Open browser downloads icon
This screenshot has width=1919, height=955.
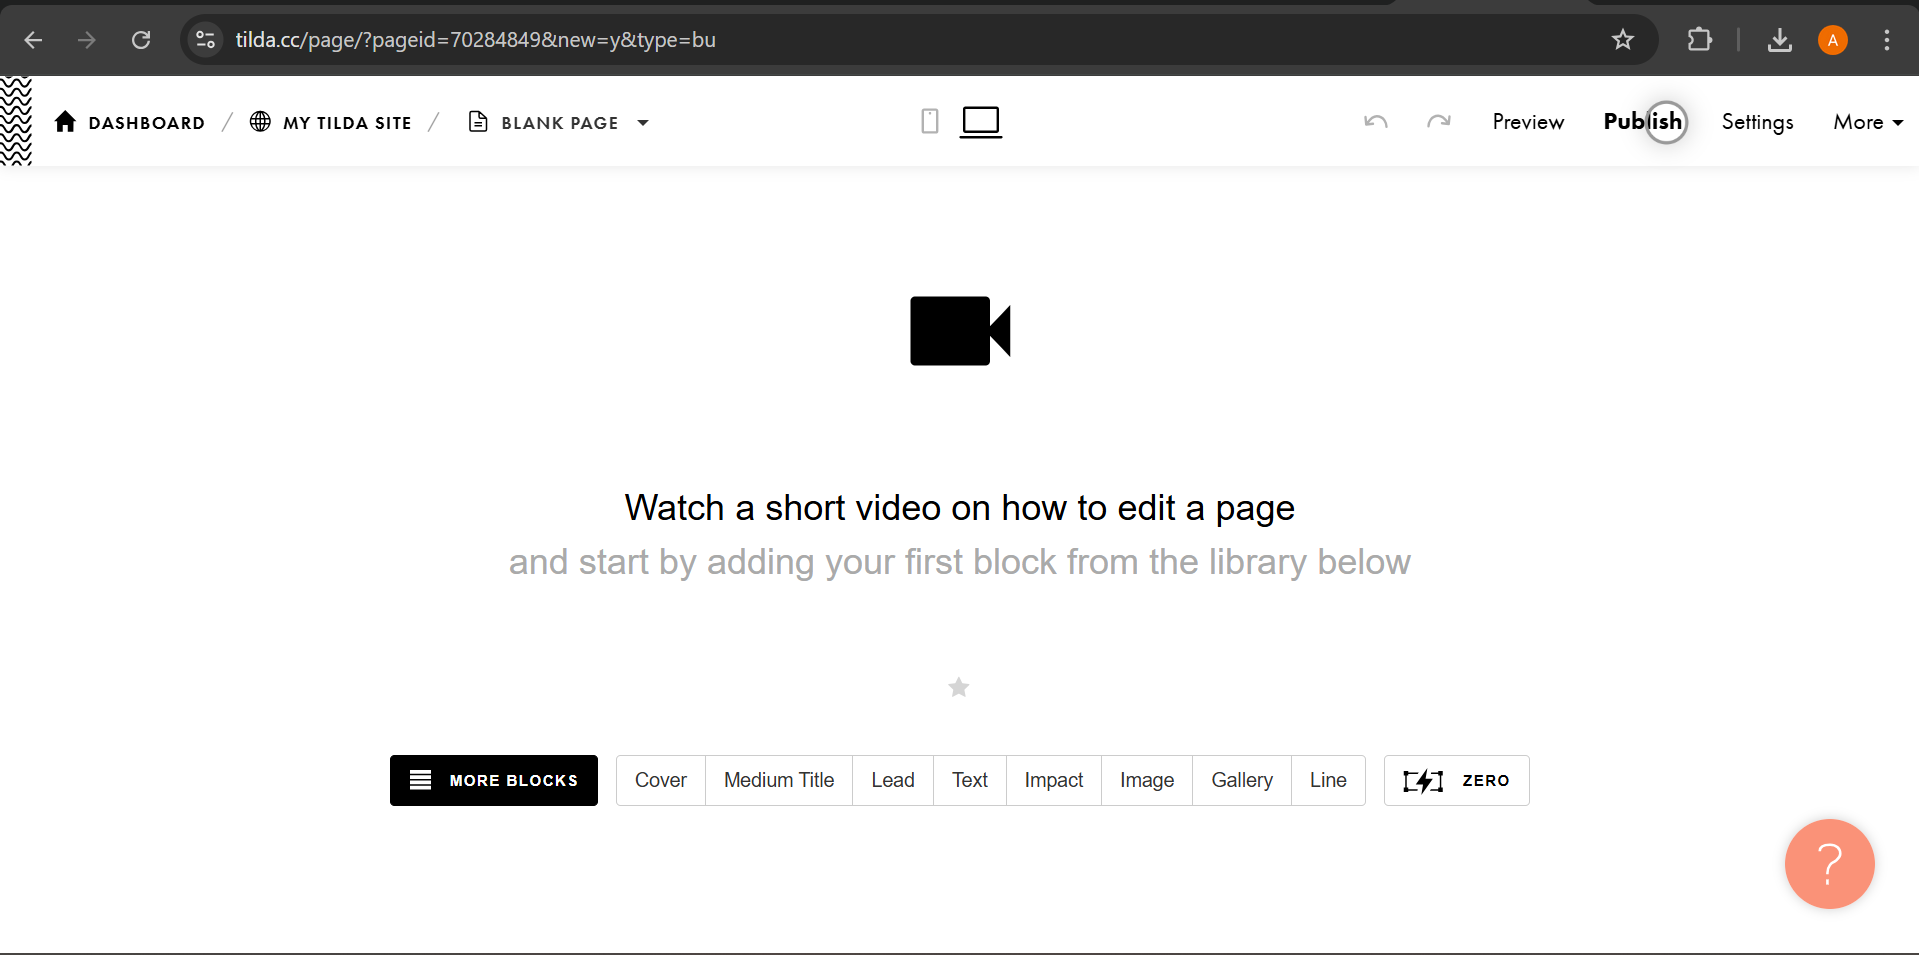click(1780, 40)
